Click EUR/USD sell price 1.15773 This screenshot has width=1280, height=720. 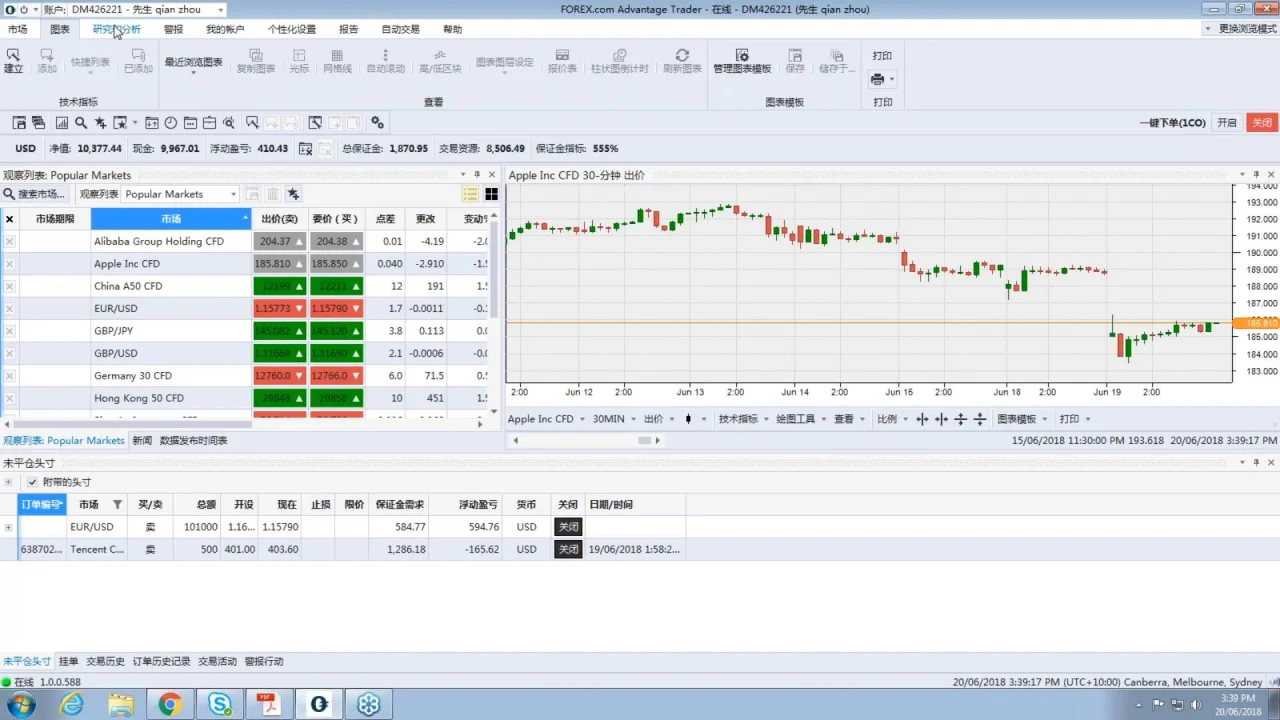click(279, 308)
